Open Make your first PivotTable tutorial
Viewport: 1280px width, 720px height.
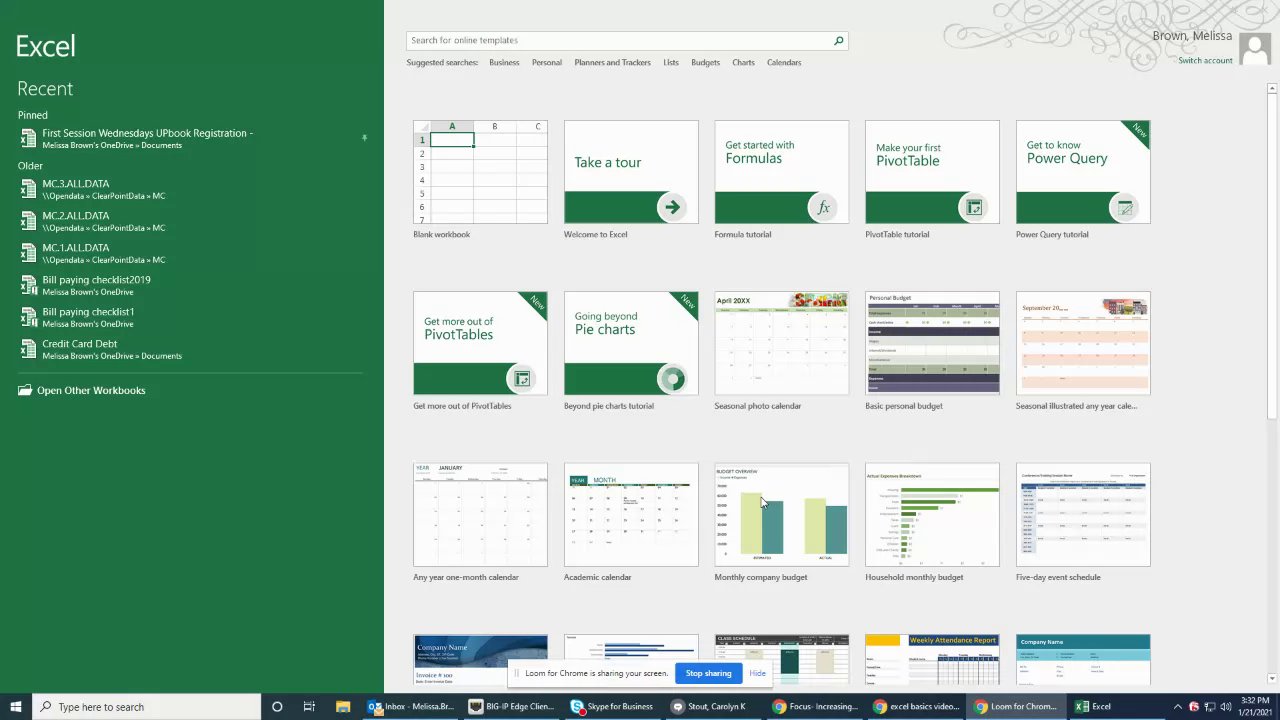pos(932,172)
